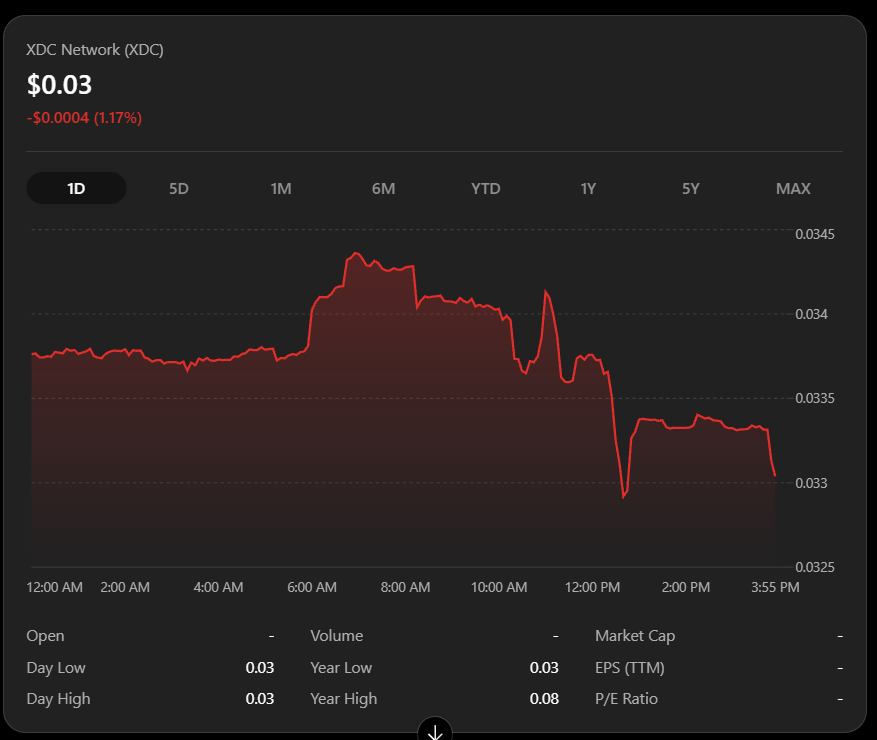
Task: Click the 0.0335 y-axis label
Action: coord(815,398)
